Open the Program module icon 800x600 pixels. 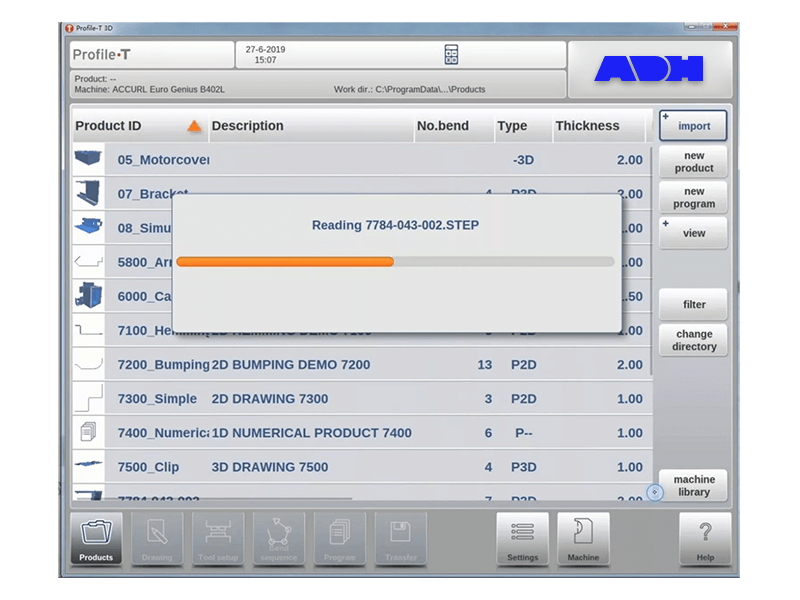(x=340, y=538)
